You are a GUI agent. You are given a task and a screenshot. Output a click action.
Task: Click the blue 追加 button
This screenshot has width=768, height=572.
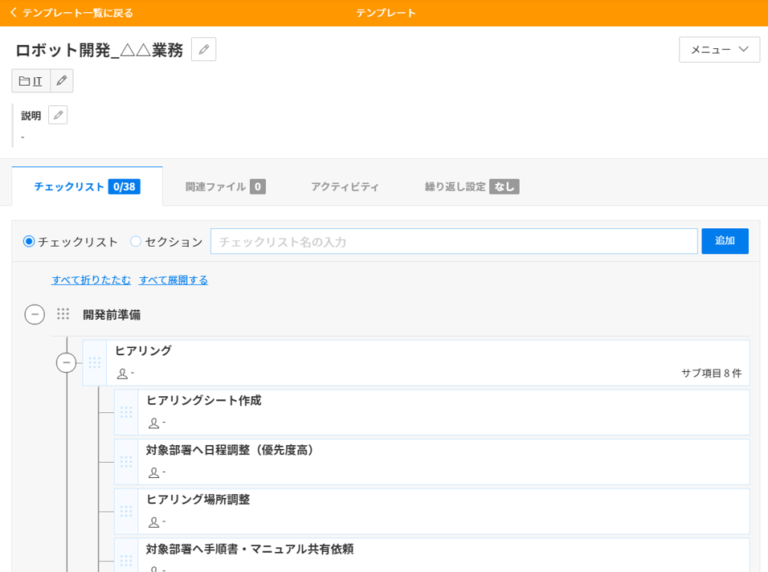(724, 241)
